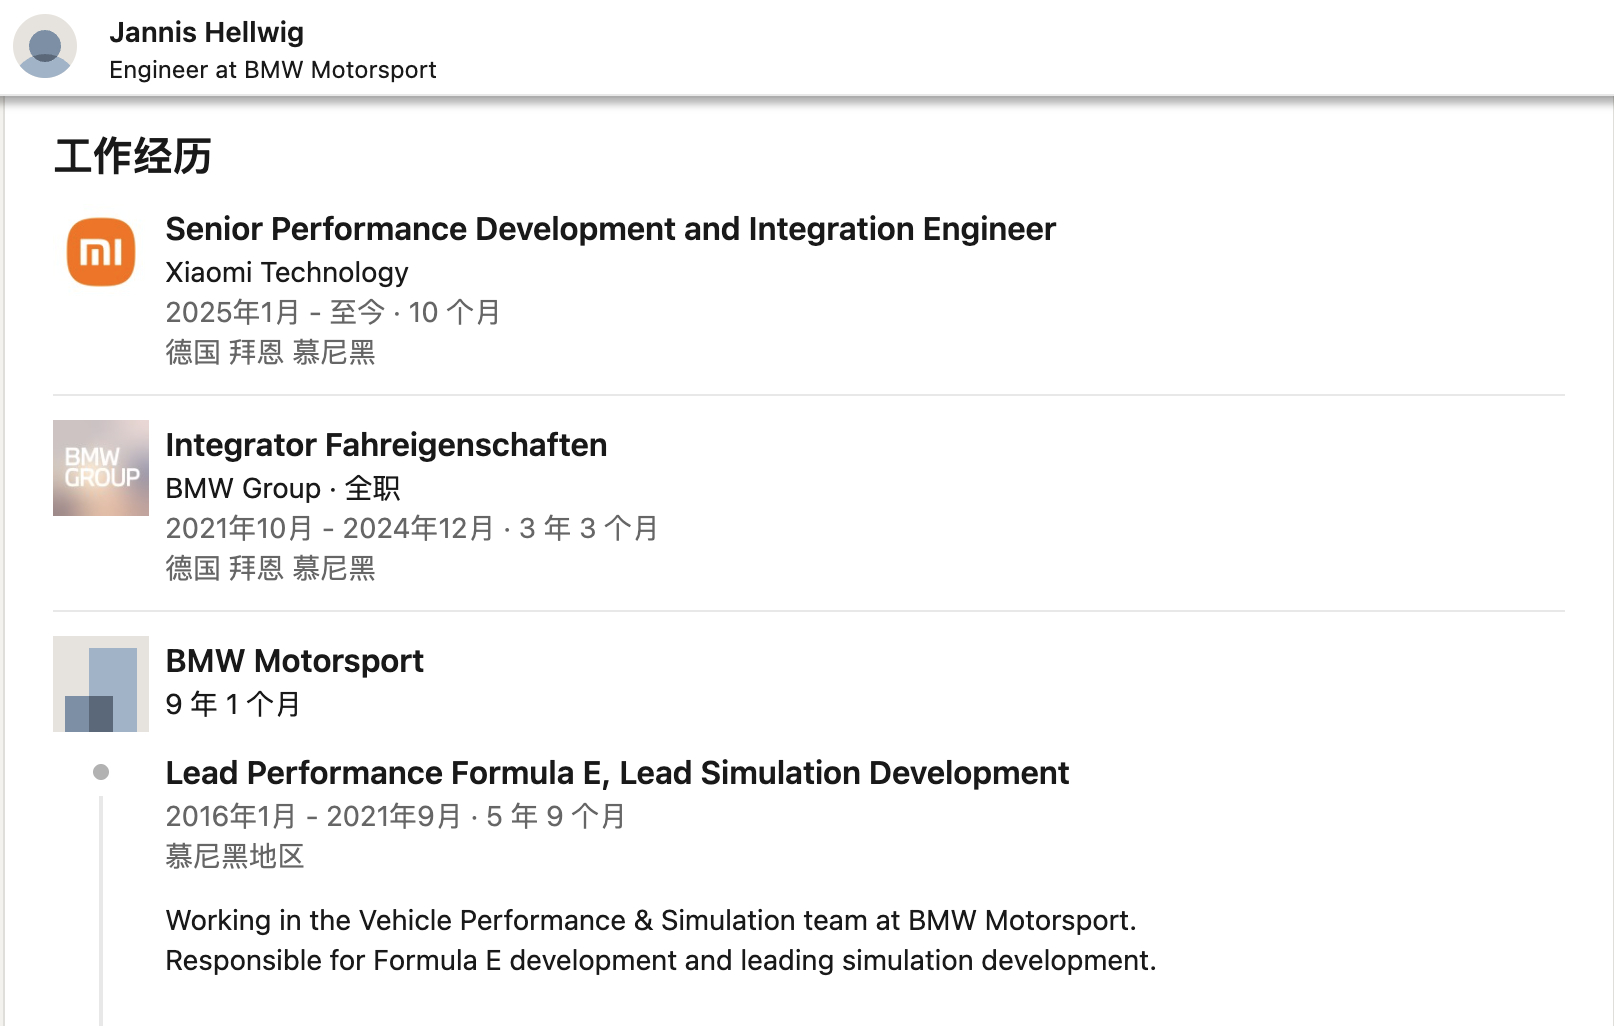The height and width of the screenshot is (1026, 1614).
Task: Open the BMW Motorsport company heading
Action: 294,661
